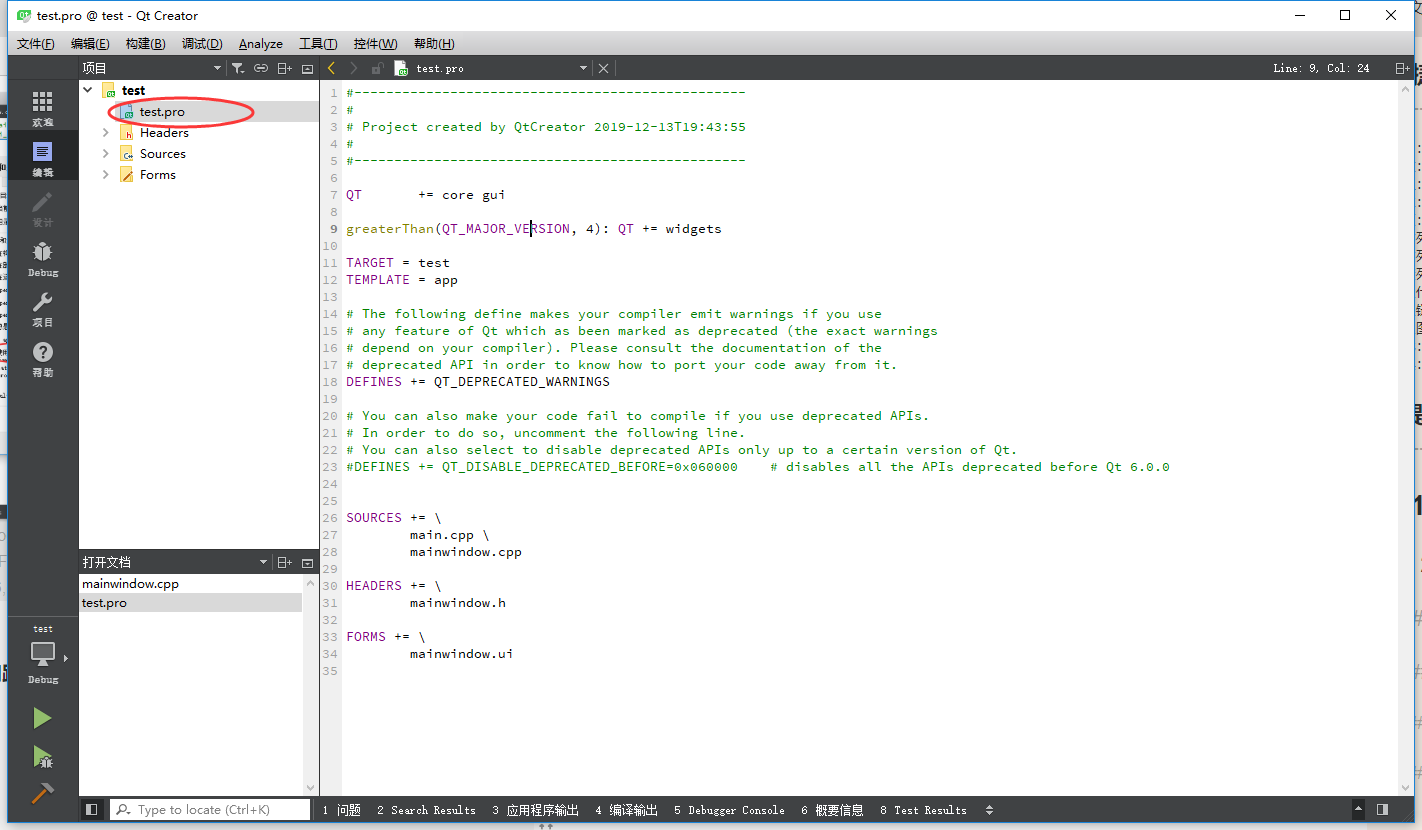Build the project with the hammer icon
1422x830 pixels.
pyautogui.click(x=42, y=793)
